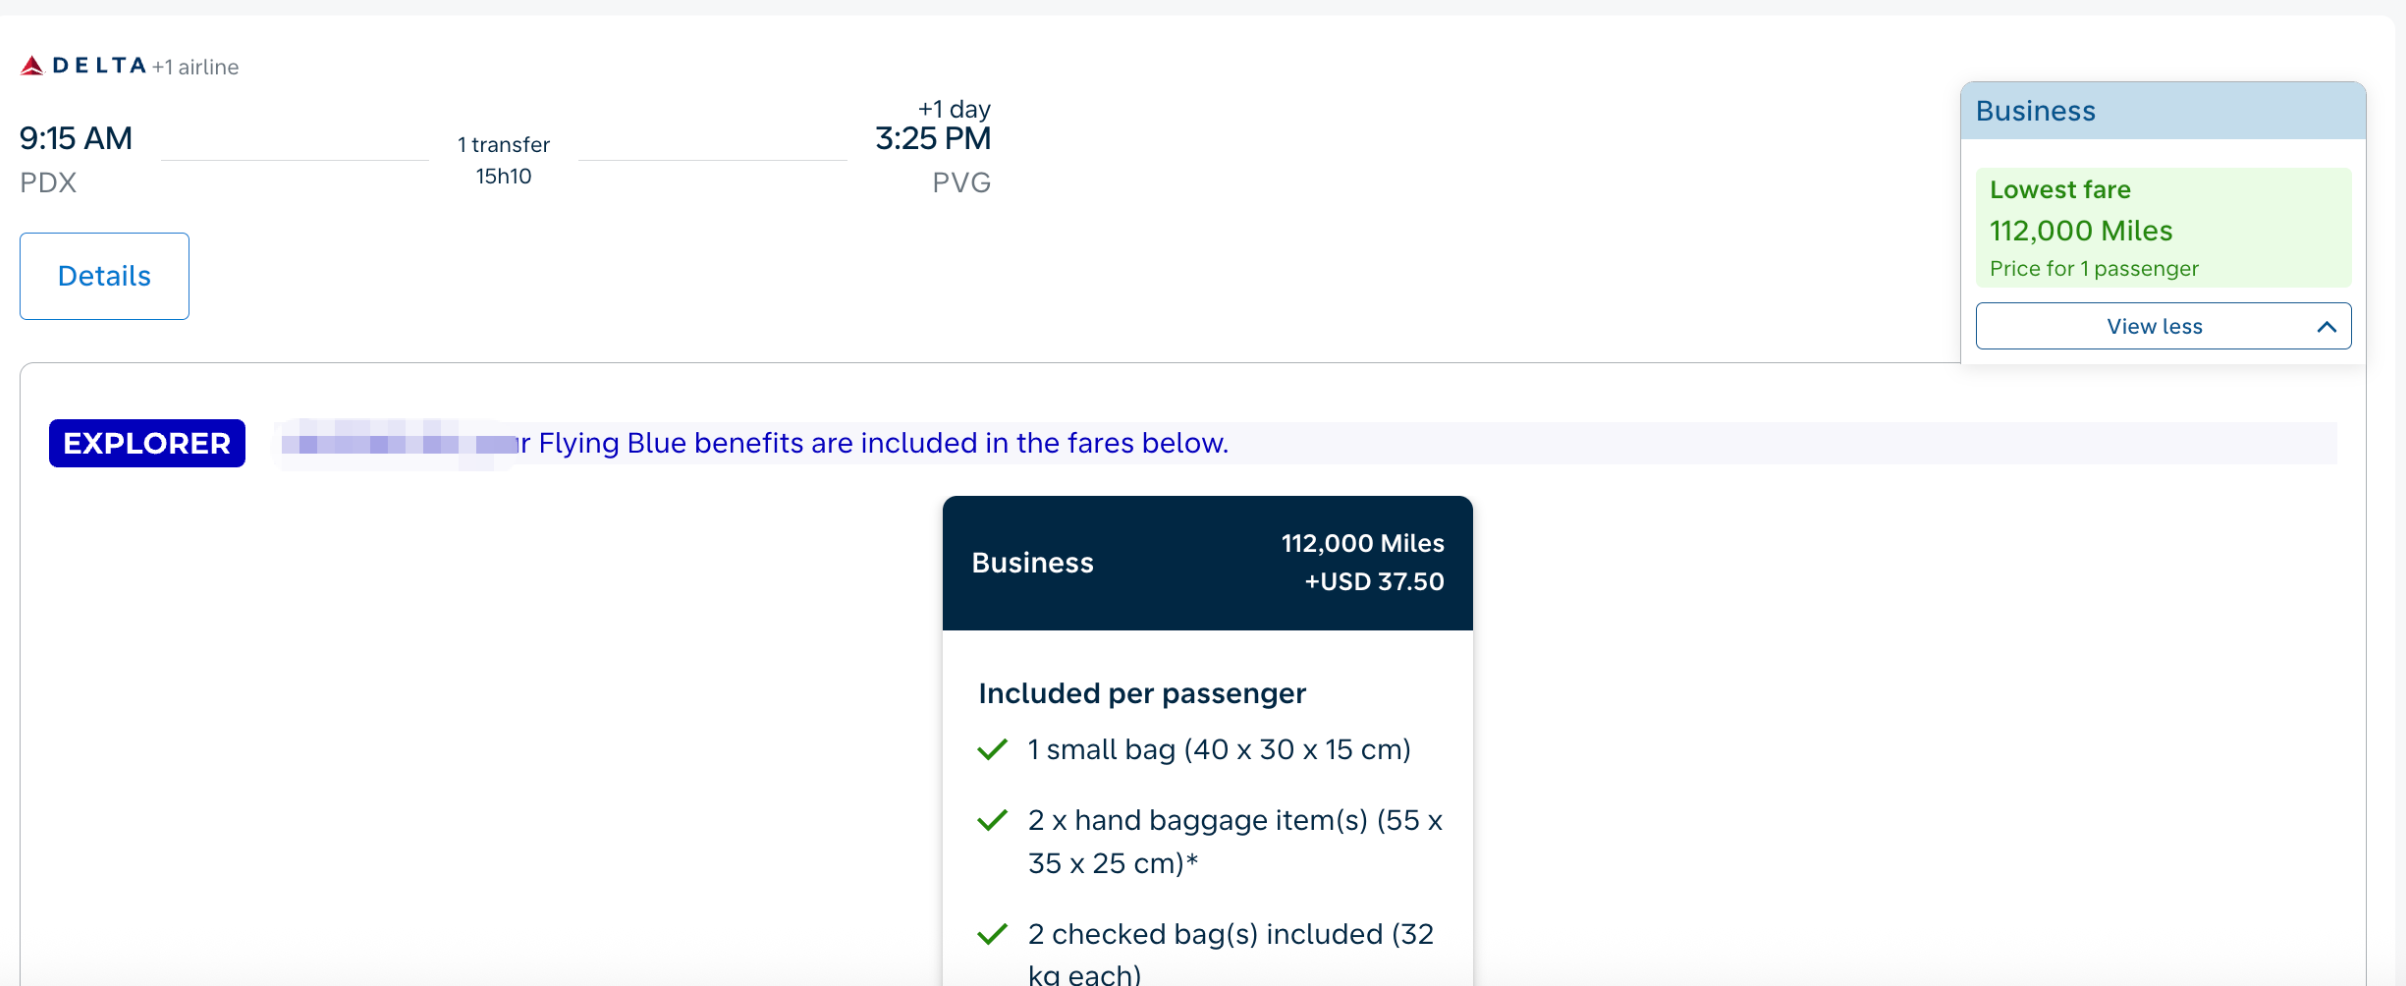Image resolution: width=2406 pixels, height=986 pixels.
Task: Click the 9:15 AM departure time
Action: tap(76, 138)
